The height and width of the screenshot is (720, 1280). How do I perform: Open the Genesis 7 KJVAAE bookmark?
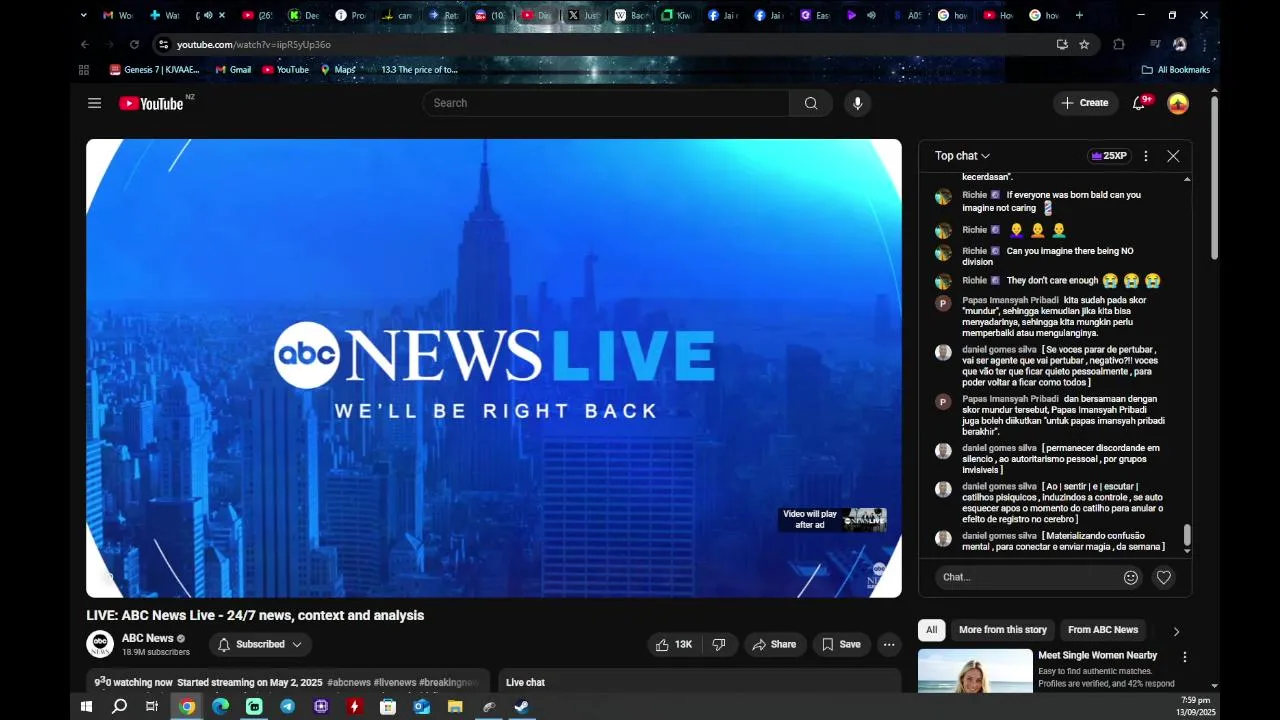(155, 70)
